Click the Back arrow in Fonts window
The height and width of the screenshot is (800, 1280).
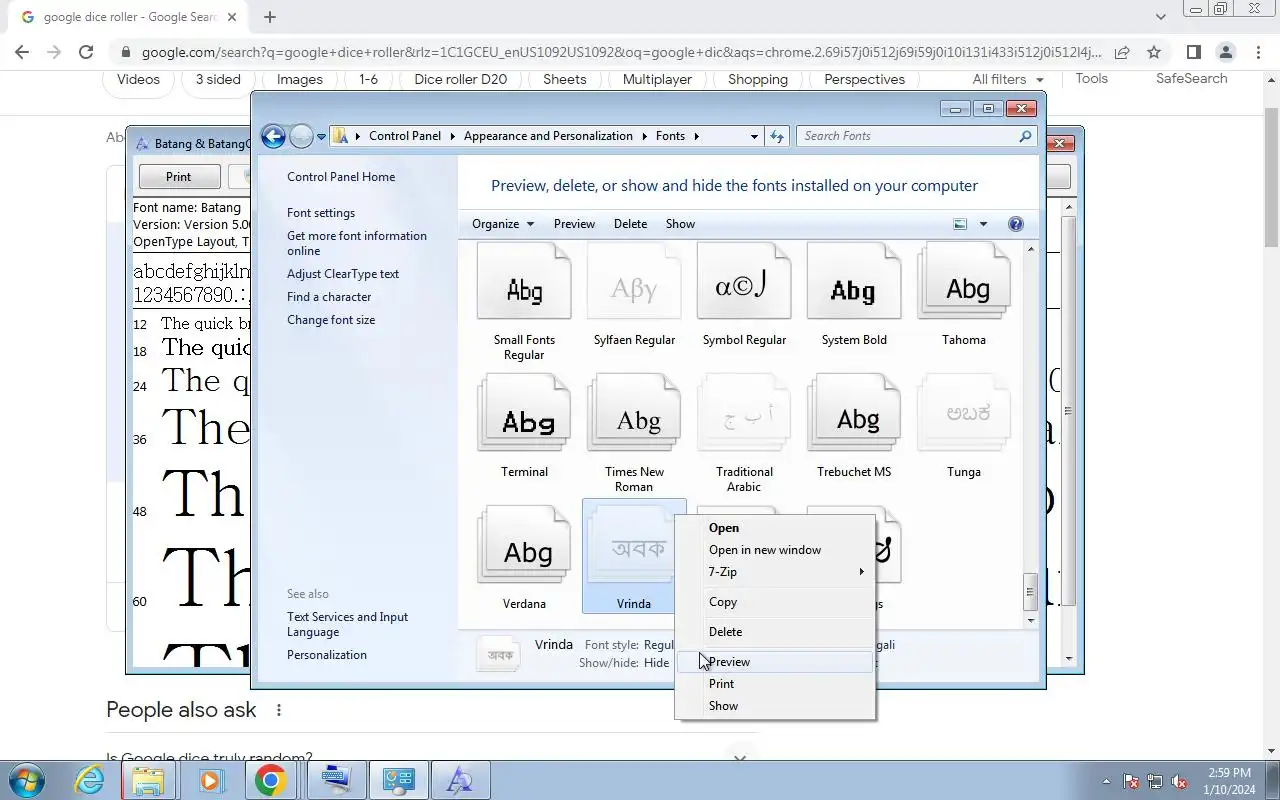tap(273, 137)
